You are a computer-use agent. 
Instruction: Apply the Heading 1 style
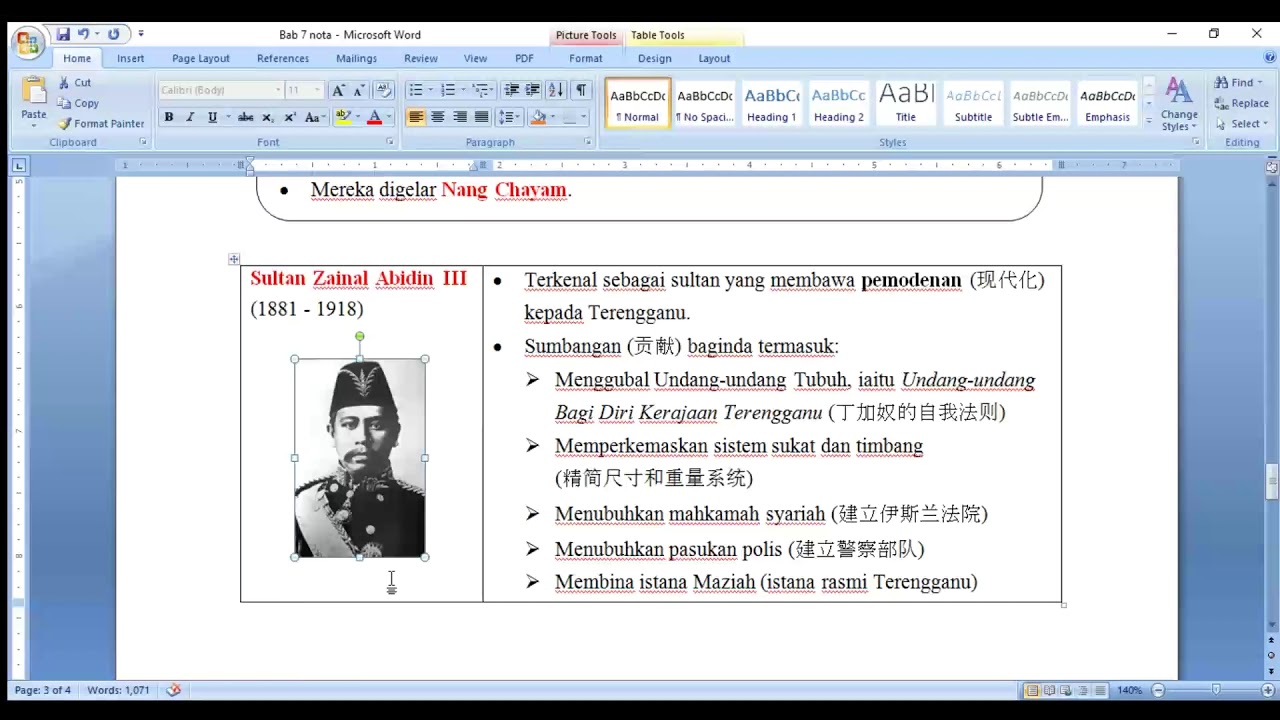(x=772, y=104)
